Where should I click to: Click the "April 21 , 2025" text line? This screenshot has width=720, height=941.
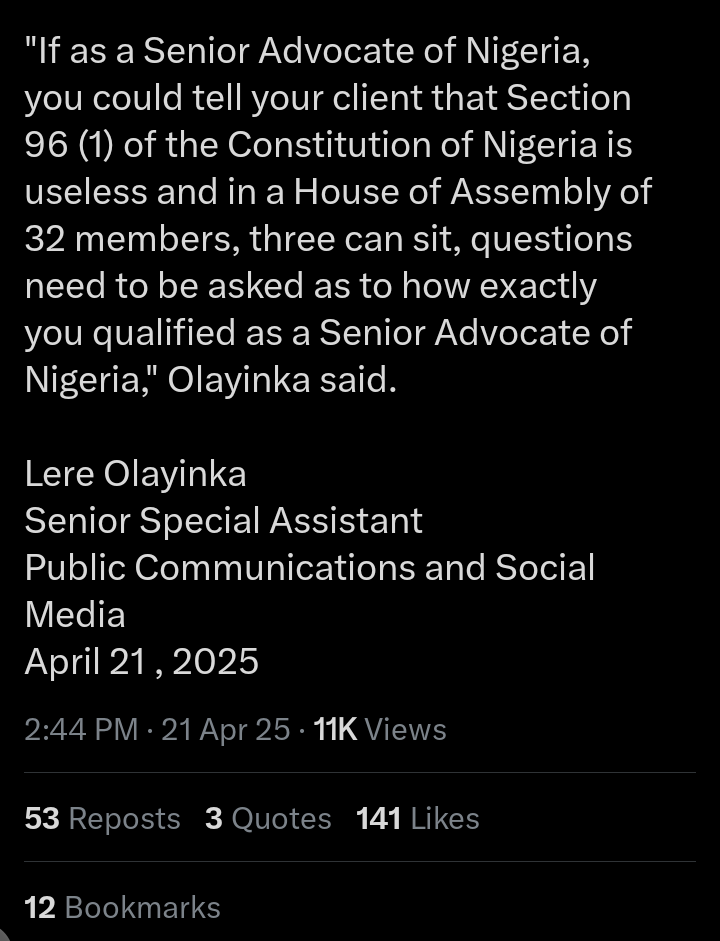click(x=142, y=662)
